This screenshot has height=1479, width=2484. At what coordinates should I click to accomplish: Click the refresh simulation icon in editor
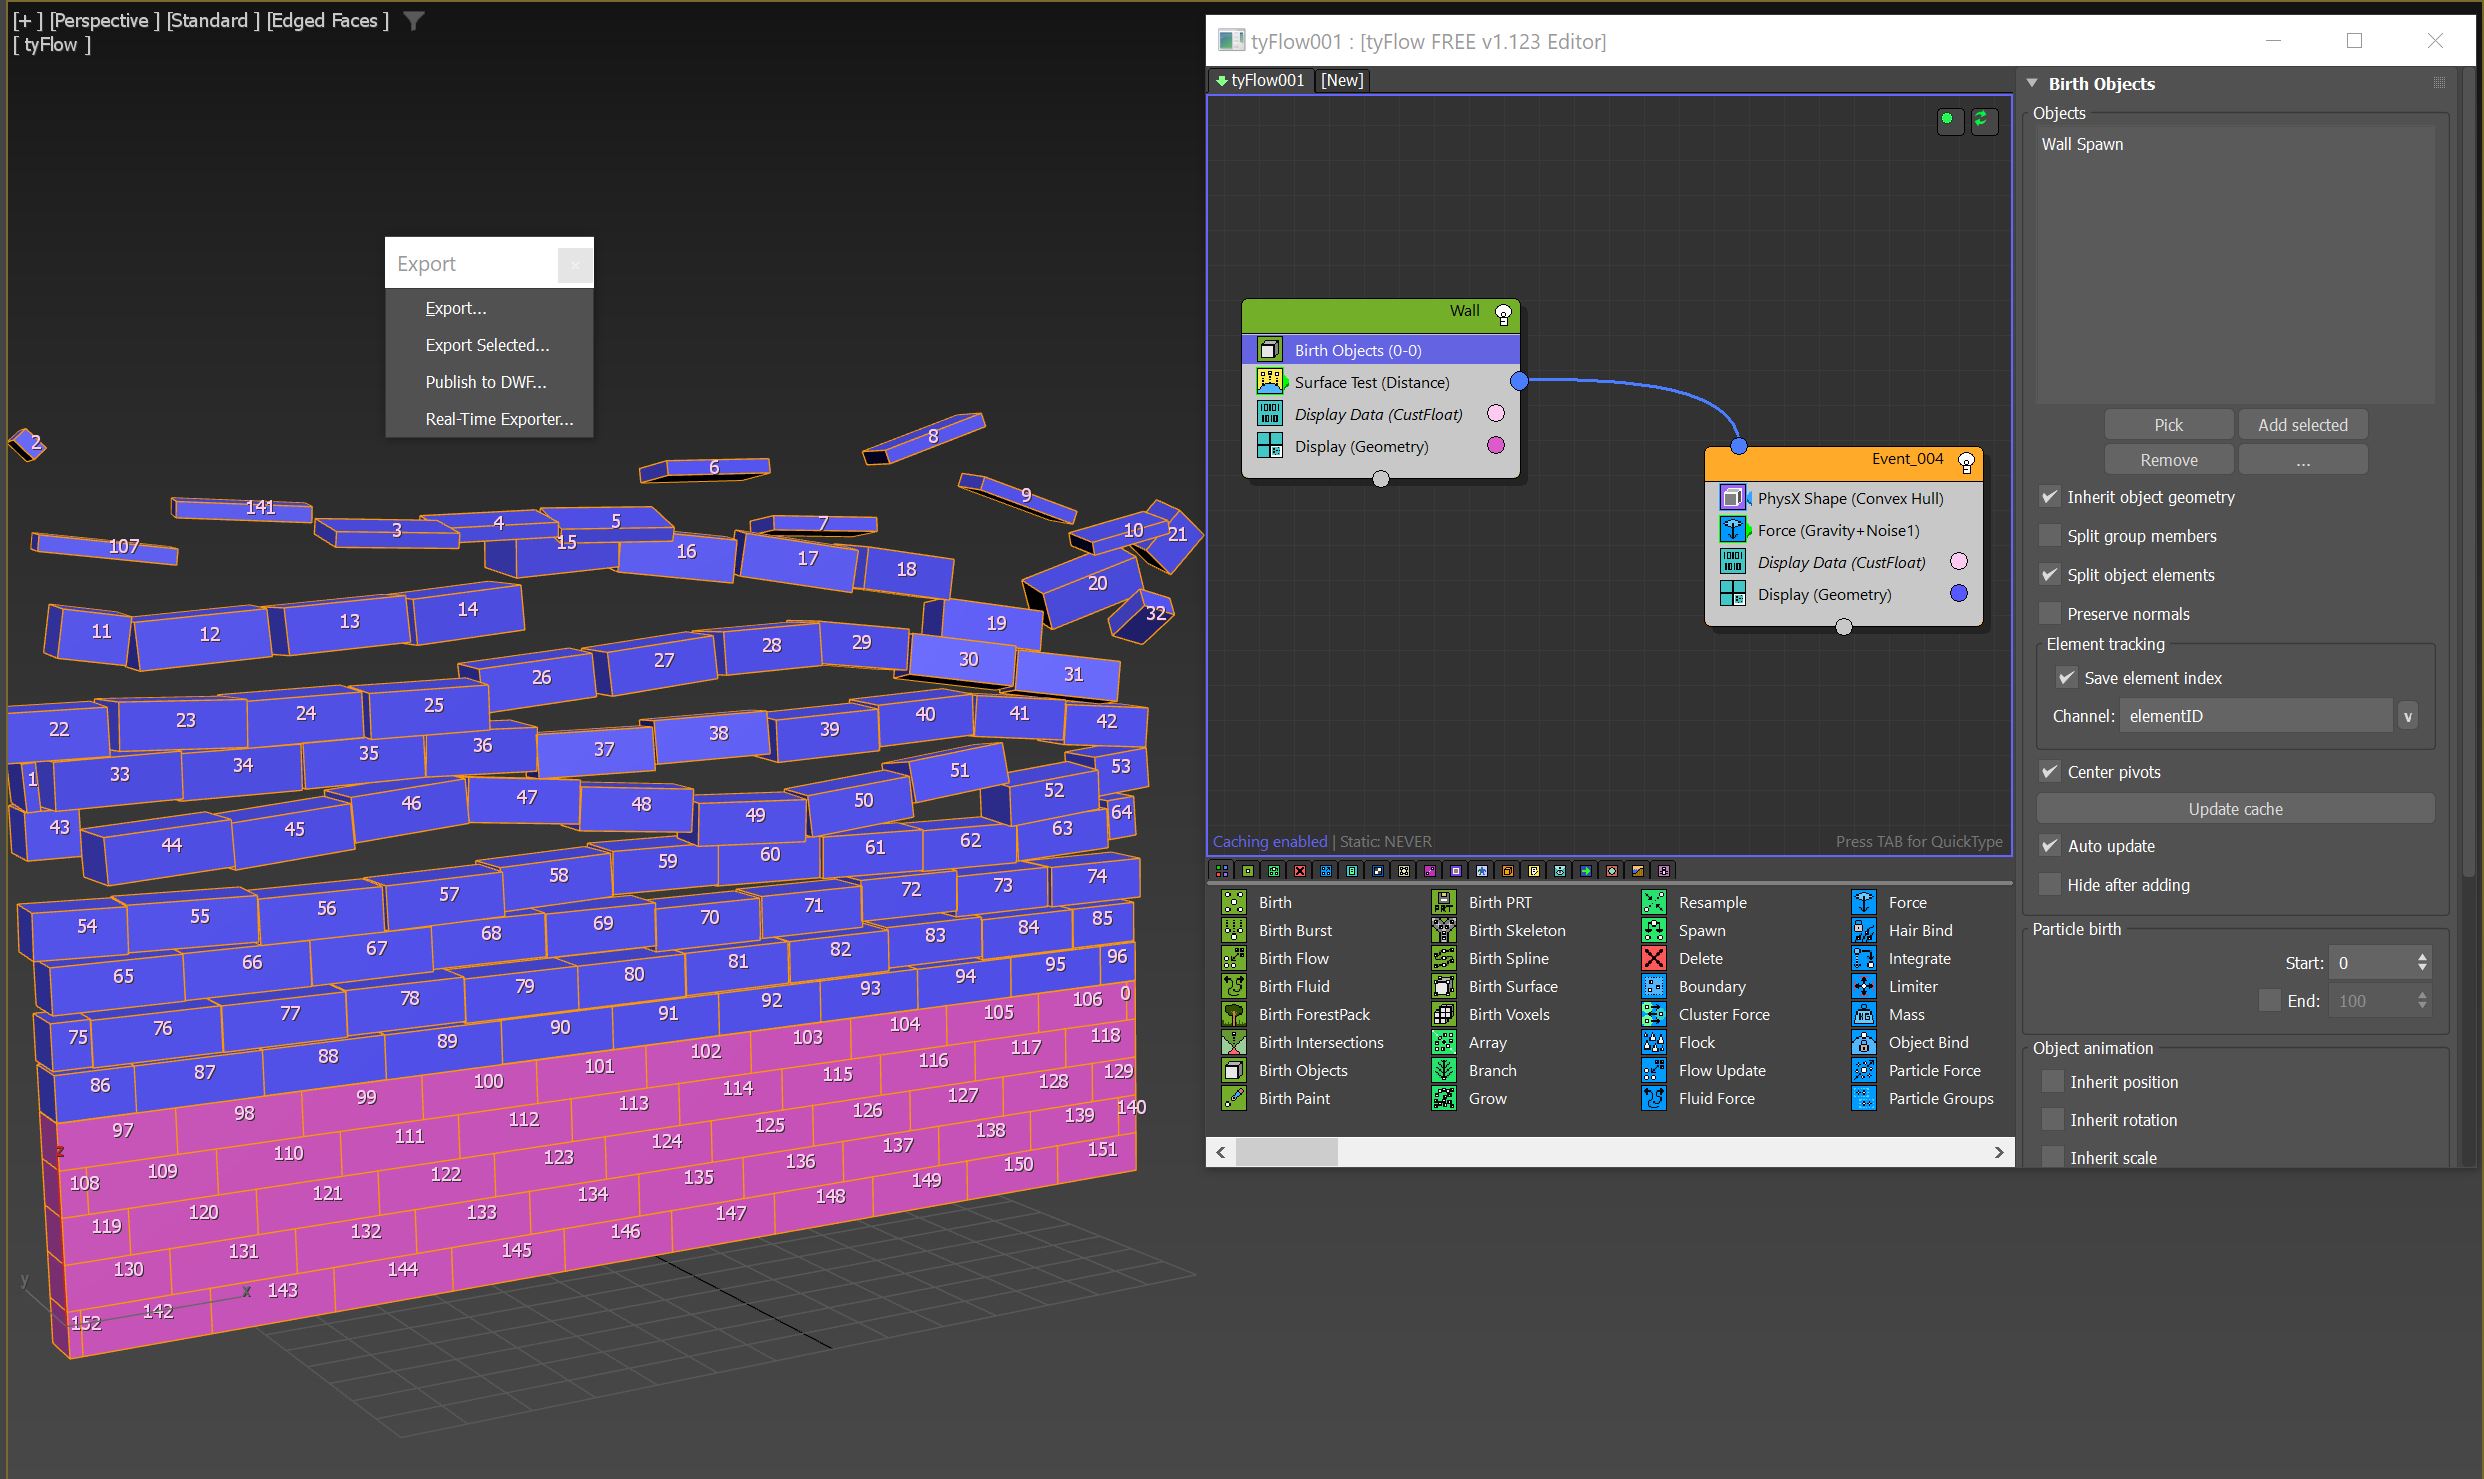coord(1983,120)
